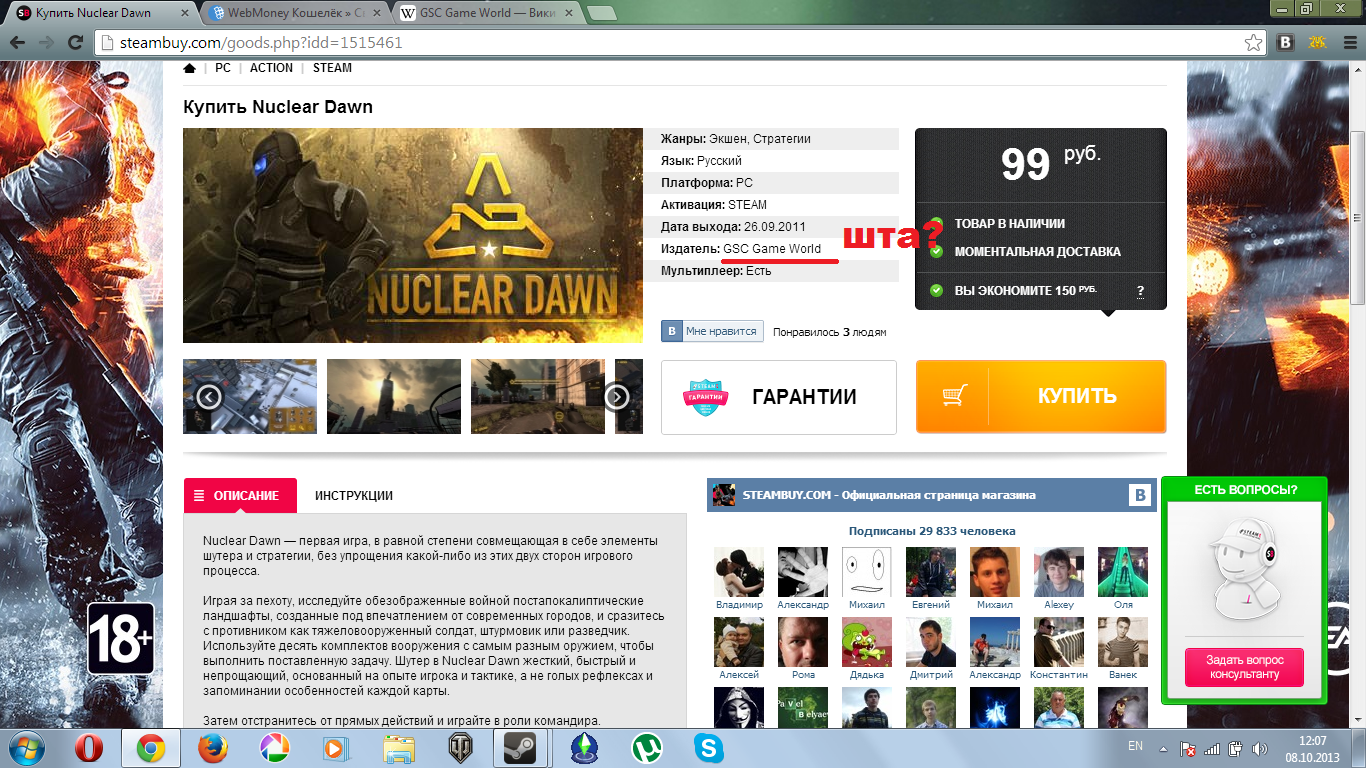This screenshot has height=768, width=1366.
Task: Open Оля's avatar in the VK widget
Action: (x=1123, y=572)
